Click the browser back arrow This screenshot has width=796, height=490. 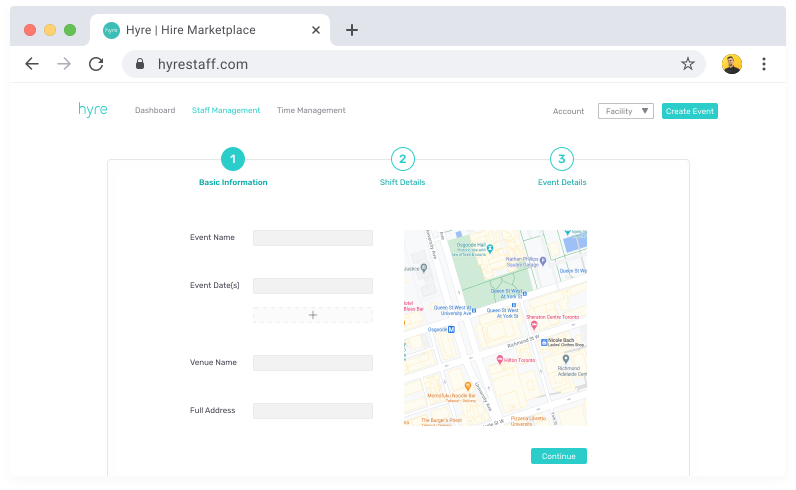coord(32,64)
